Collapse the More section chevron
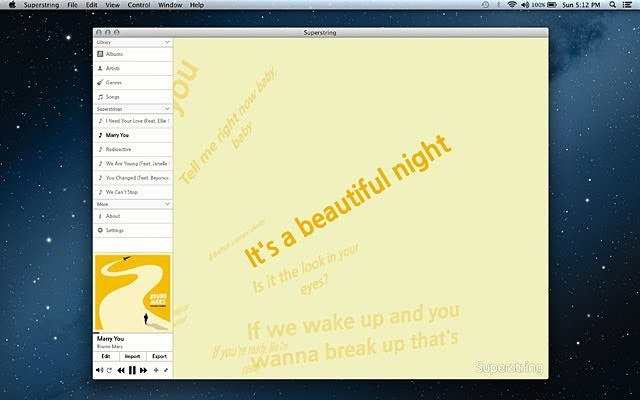 pyautogui.click(x=167, y=204)
